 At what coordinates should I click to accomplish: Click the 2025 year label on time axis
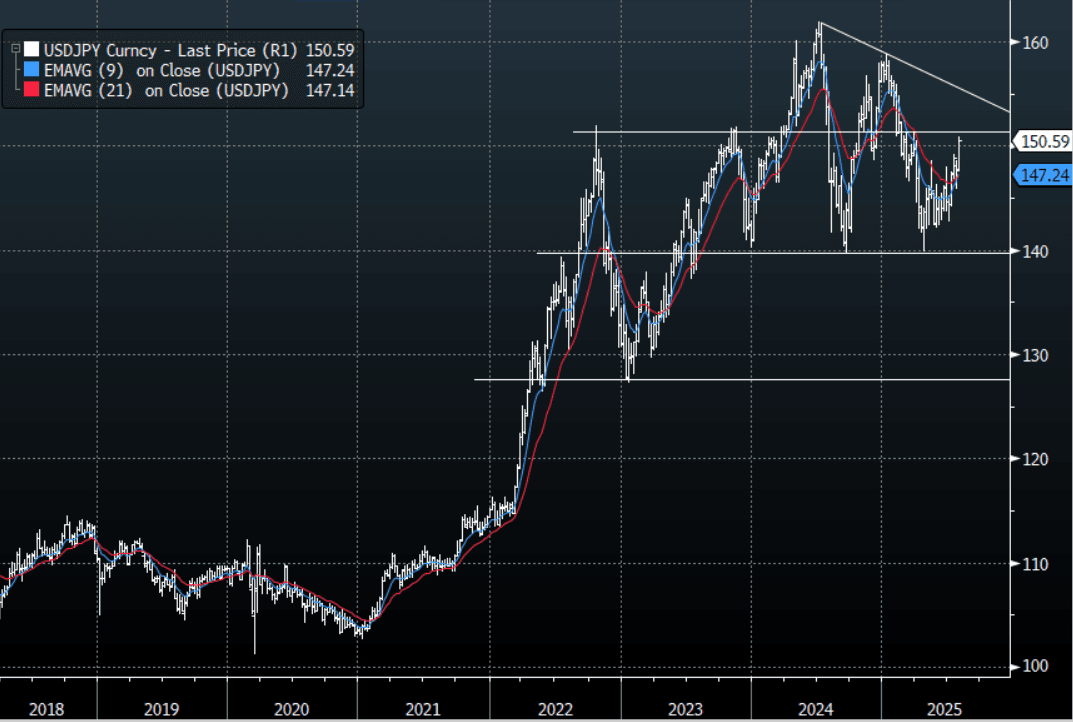coord(944,709)
